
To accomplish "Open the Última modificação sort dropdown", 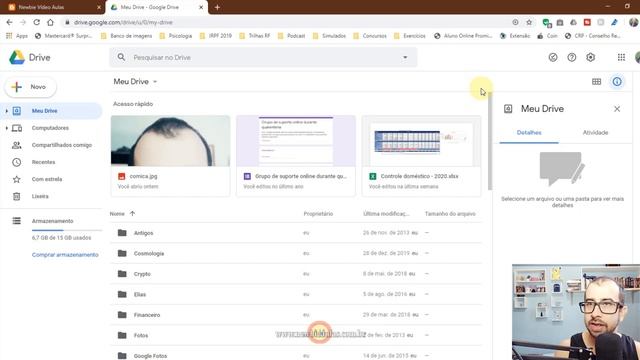I will 386,214.
